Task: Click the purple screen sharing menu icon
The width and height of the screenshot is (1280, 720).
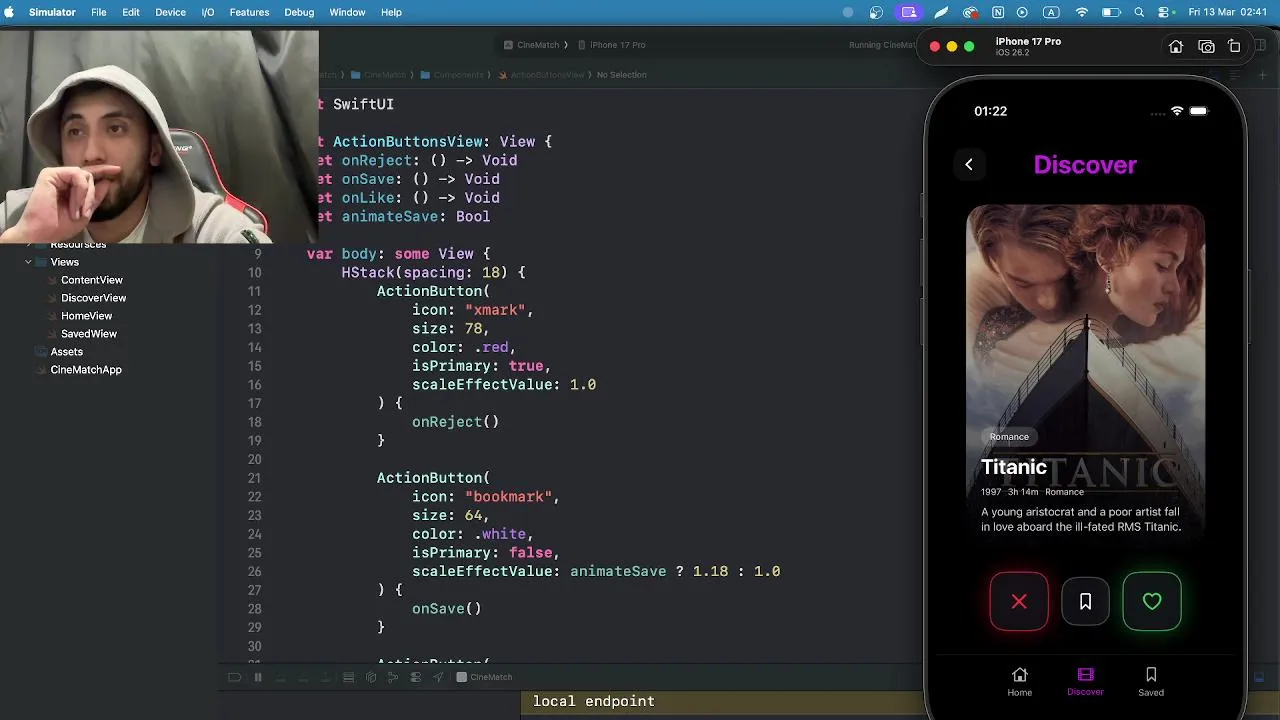Action: tap(908, 12)
